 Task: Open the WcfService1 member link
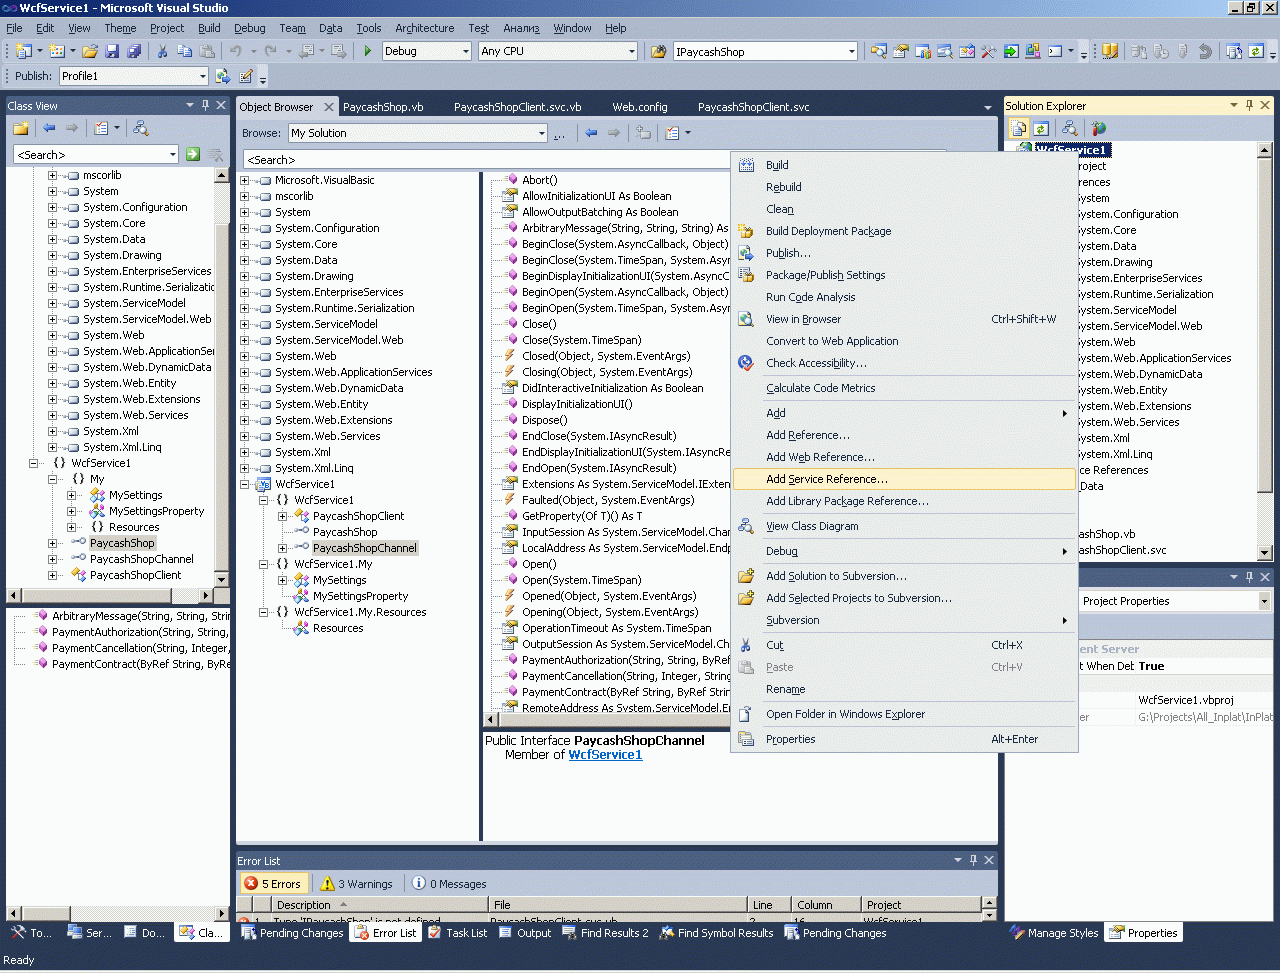tap(605, 755)
